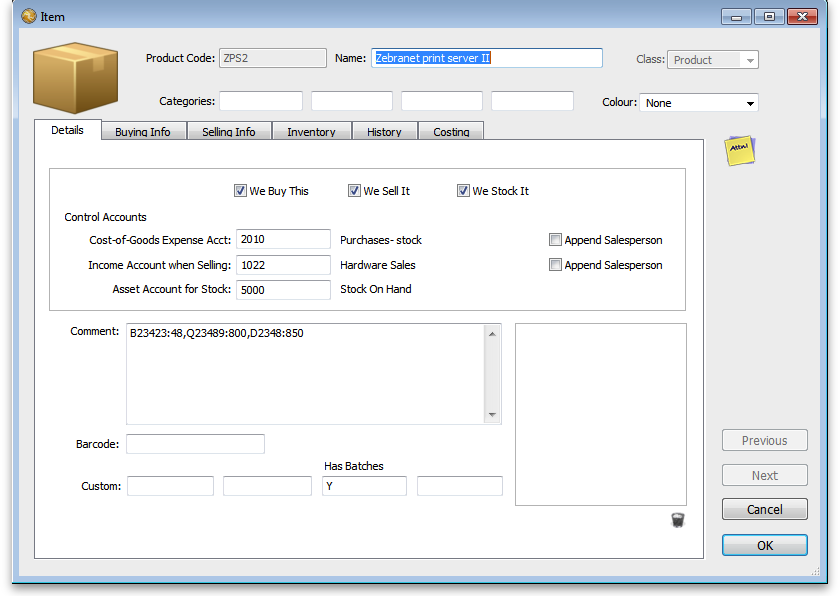The height and width of the screenshot is (596, 840).
Task: Click Asset Account for Stock field 5000
Action: 283,290
